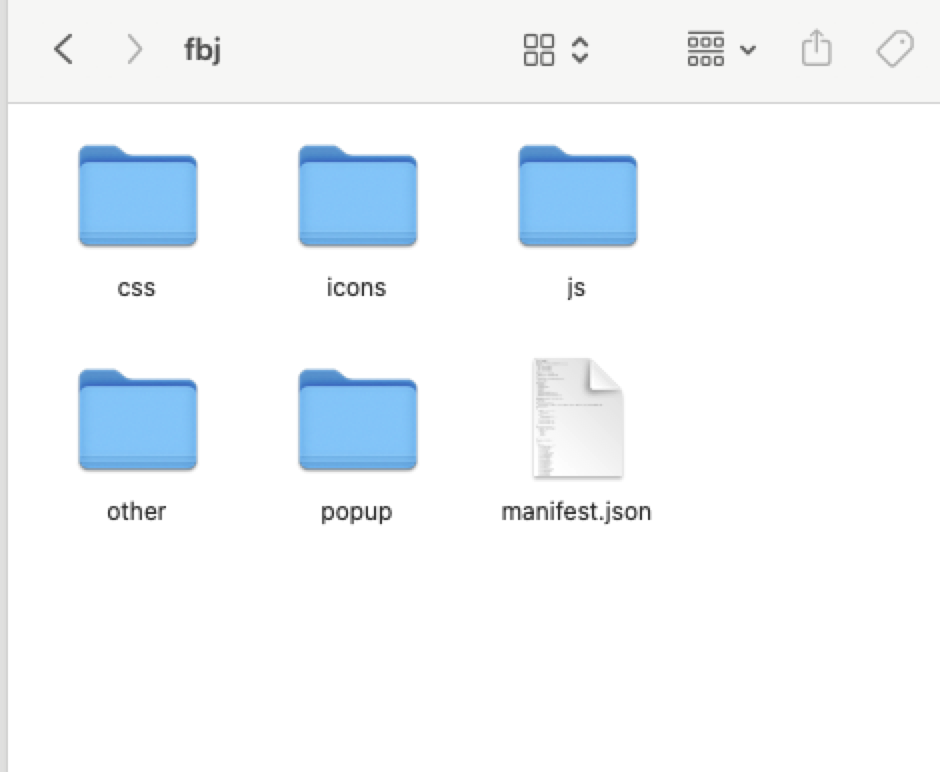Click the other folder name label
The width and height of the screenshot is (940, 772).
pos(136,512)
